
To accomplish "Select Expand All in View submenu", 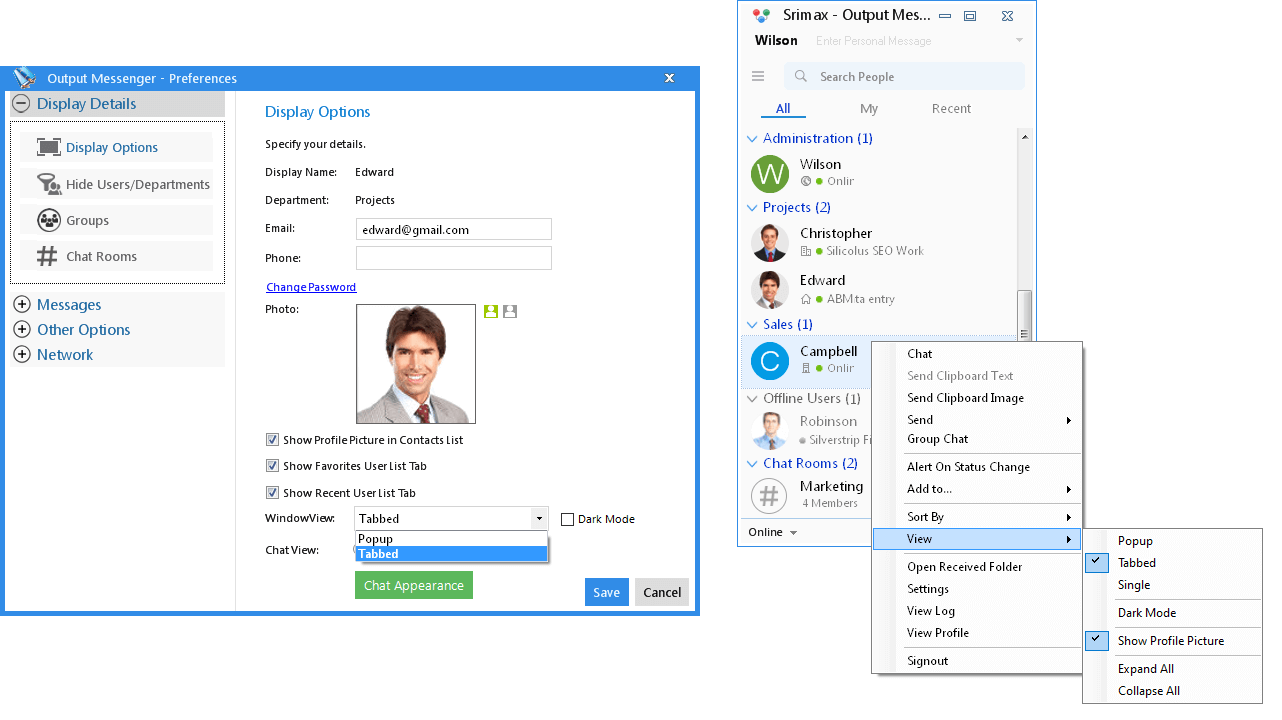I will tap(1172, 669).
